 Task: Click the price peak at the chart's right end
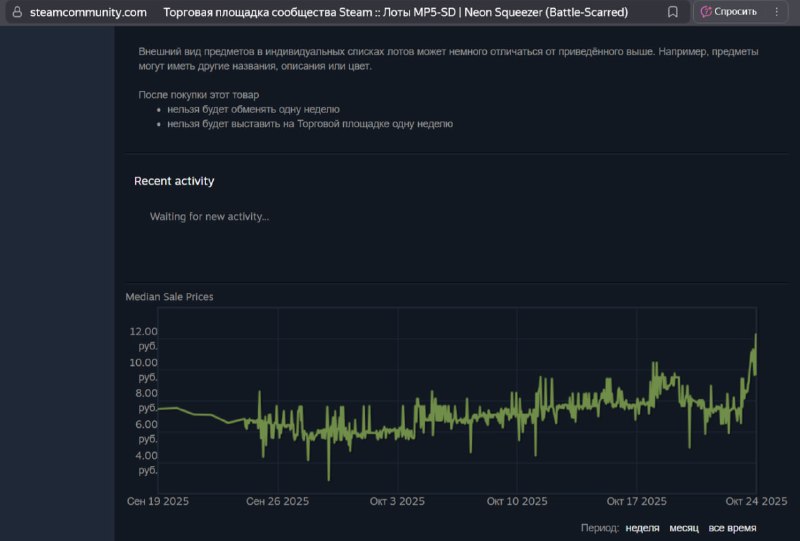click(x=756, y=335)
